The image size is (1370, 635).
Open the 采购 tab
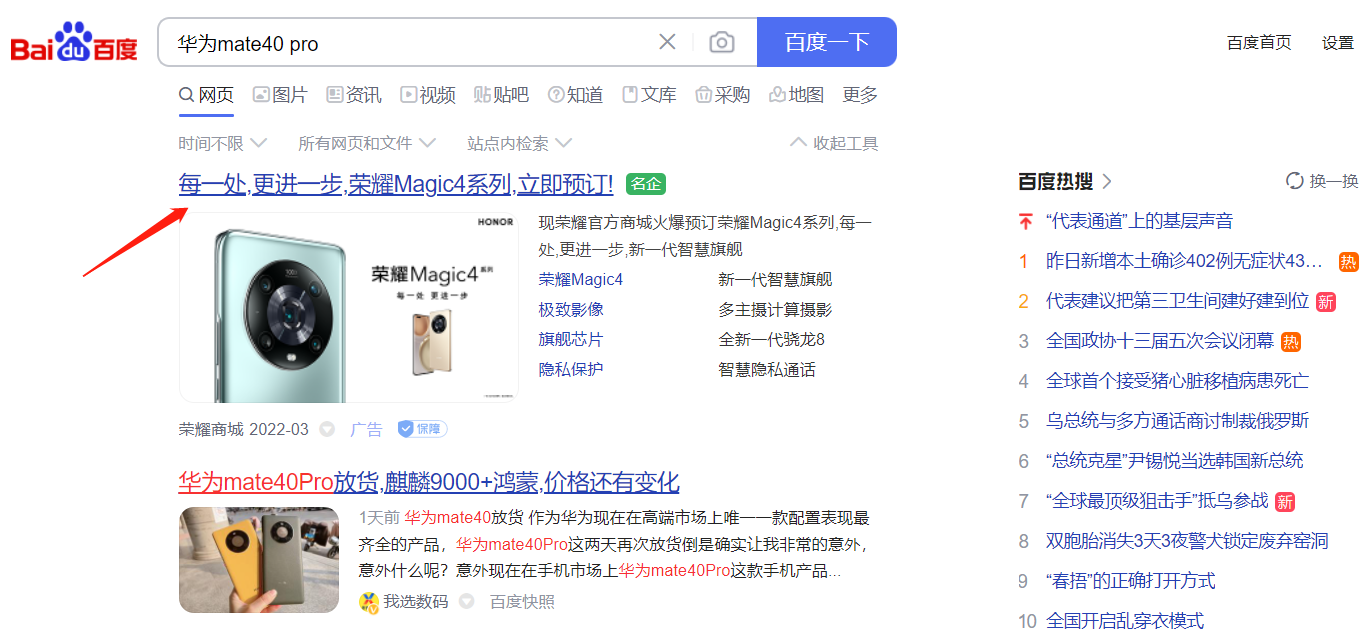(x=723, y=95)
